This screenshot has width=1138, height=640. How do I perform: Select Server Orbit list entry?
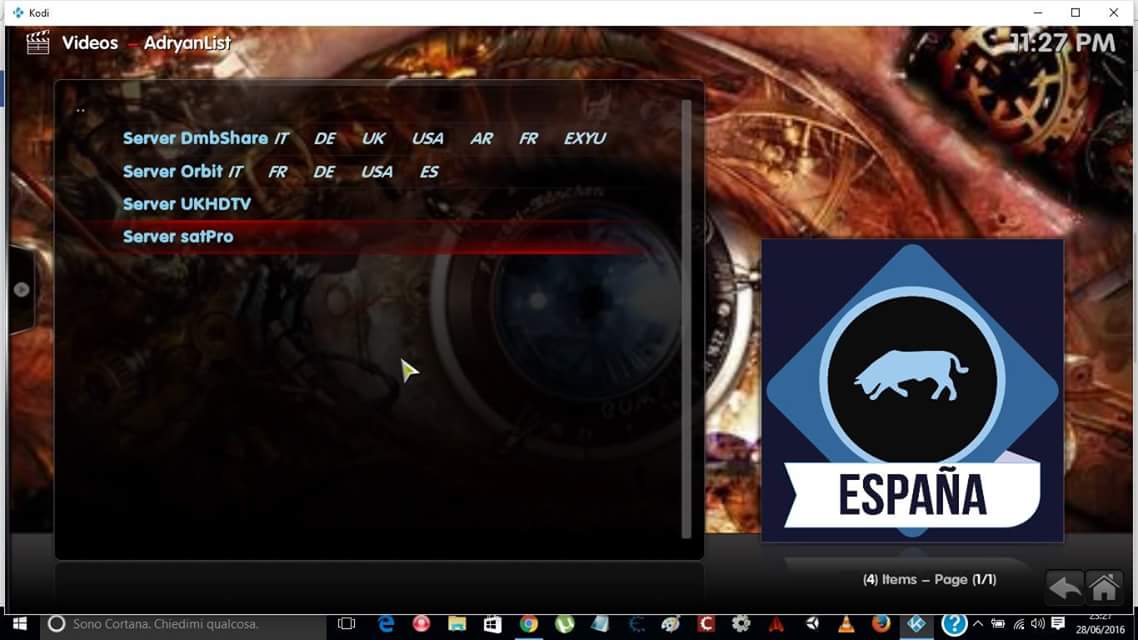click(x=172, y=172)
